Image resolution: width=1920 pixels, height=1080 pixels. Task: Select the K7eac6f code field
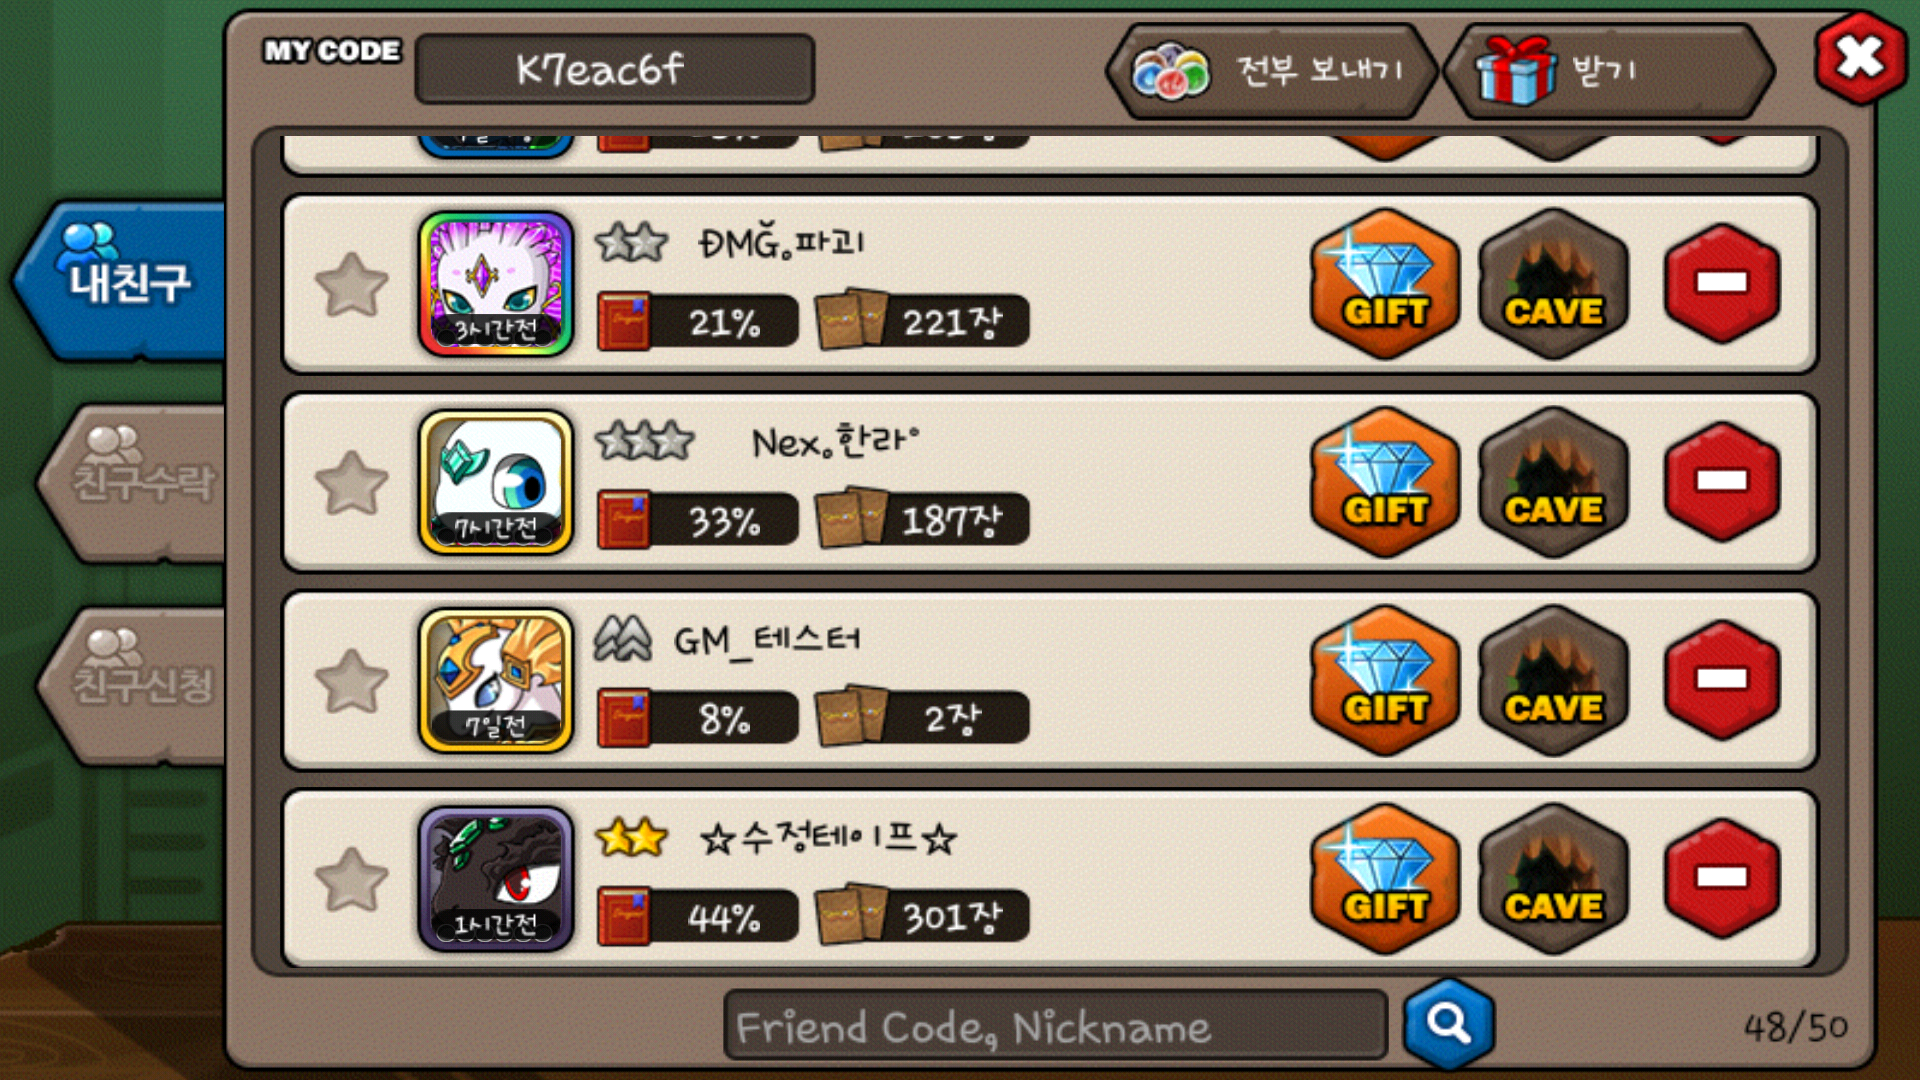pos(614,69)
